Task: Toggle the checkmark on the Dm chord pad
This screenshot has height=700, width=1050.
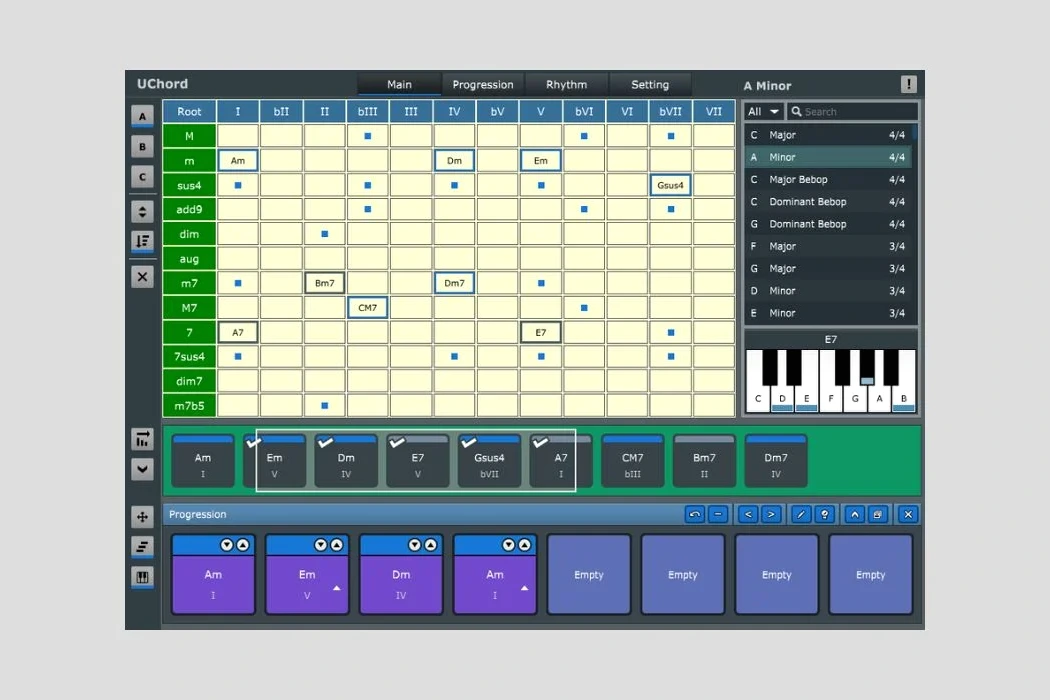Action: (x=325, y=443)
